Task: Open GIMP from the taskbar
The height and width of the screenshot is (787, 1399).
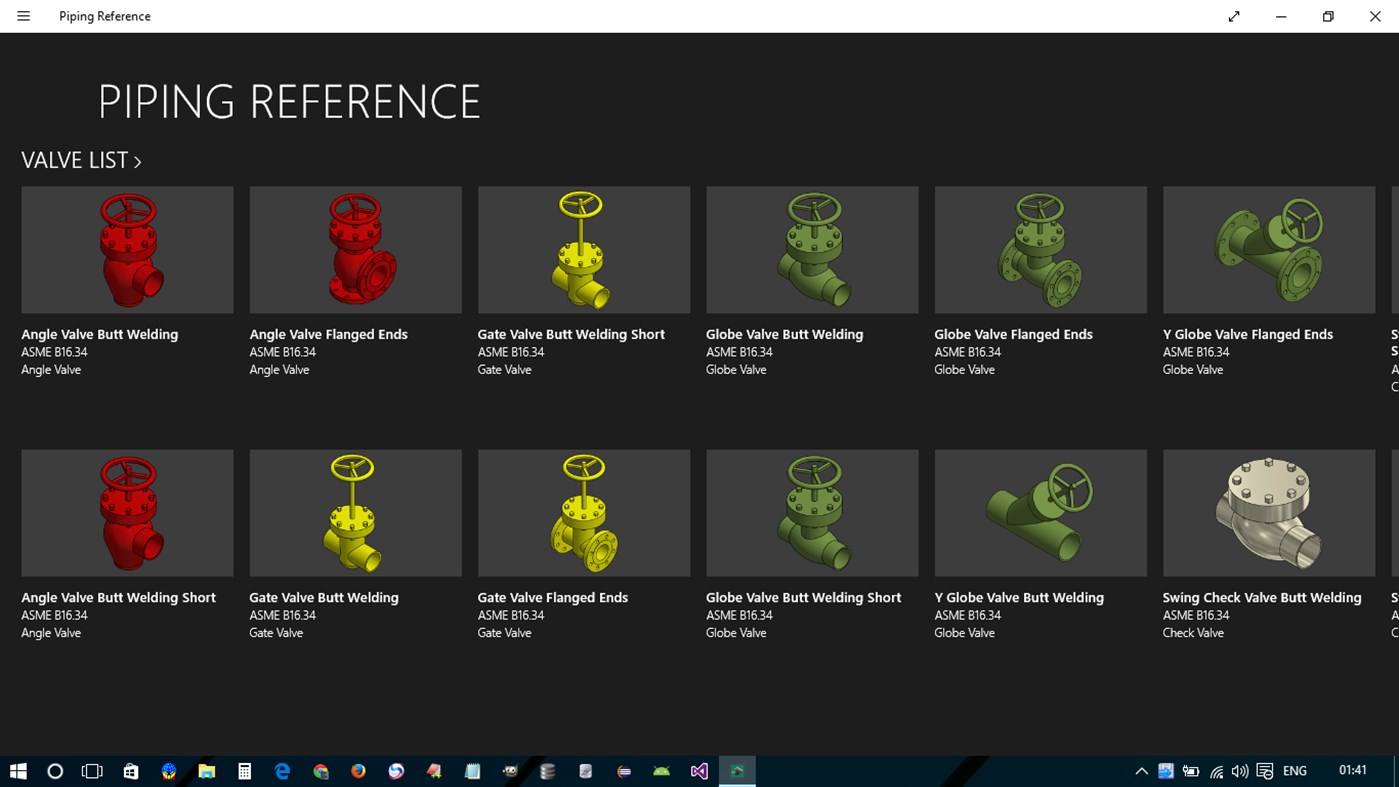Action: pyautogui.click(x=510, y=770)
